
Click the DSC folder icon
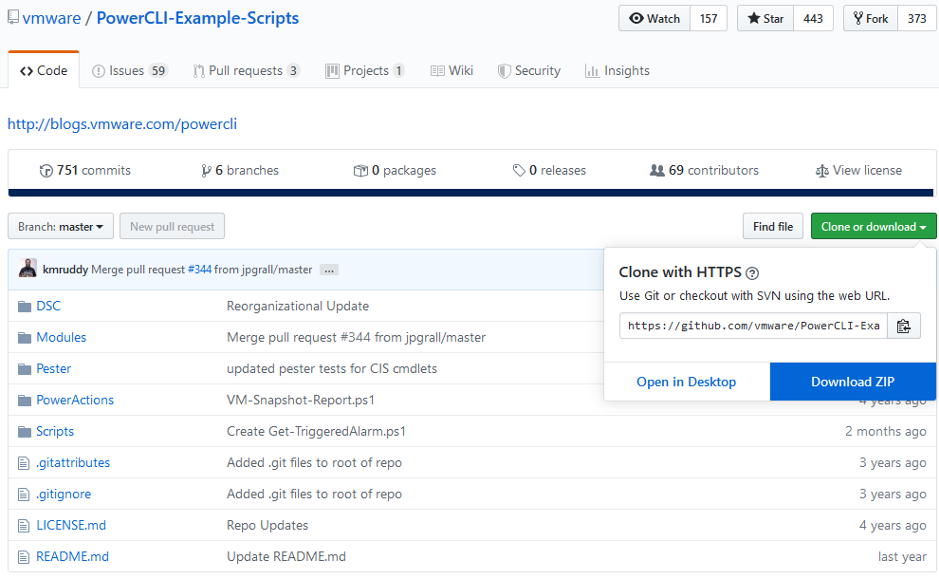pyautogui.click(x=26, y=306)
